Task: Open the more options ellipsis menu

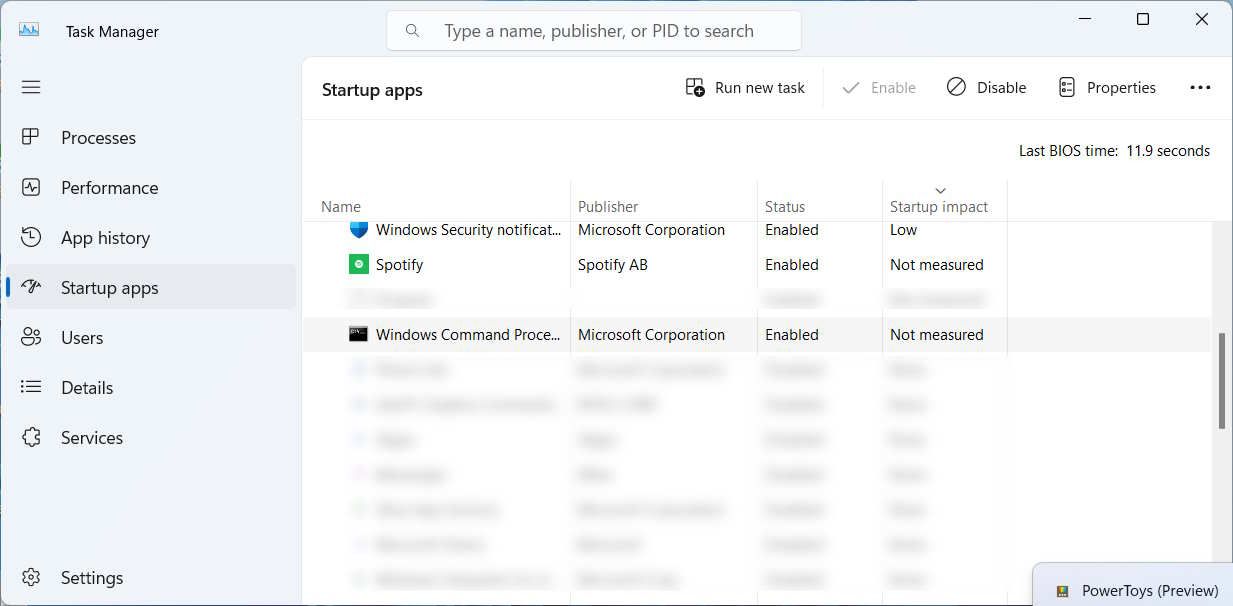Action: 1199,87
